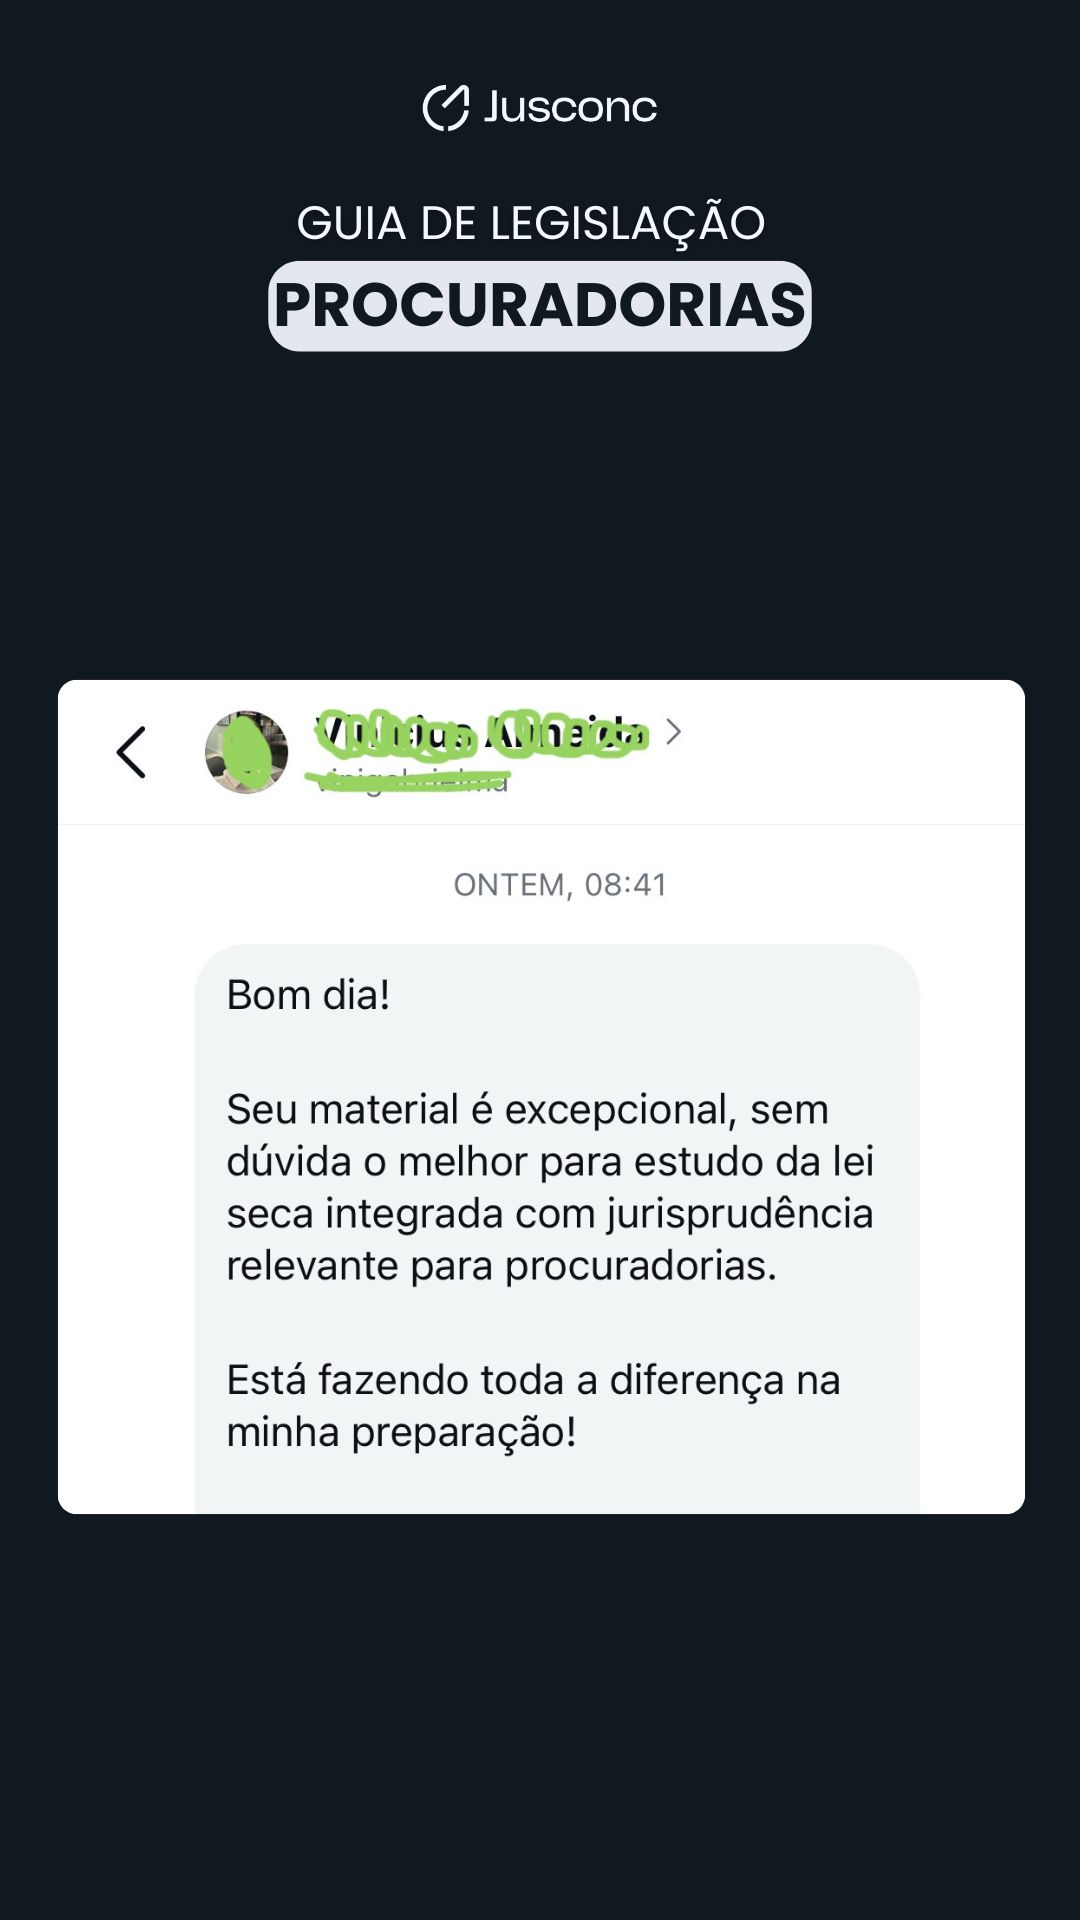1080x1920 pixels.
Task: Open the contact's profile avatar photo
Action: [246, 752]
